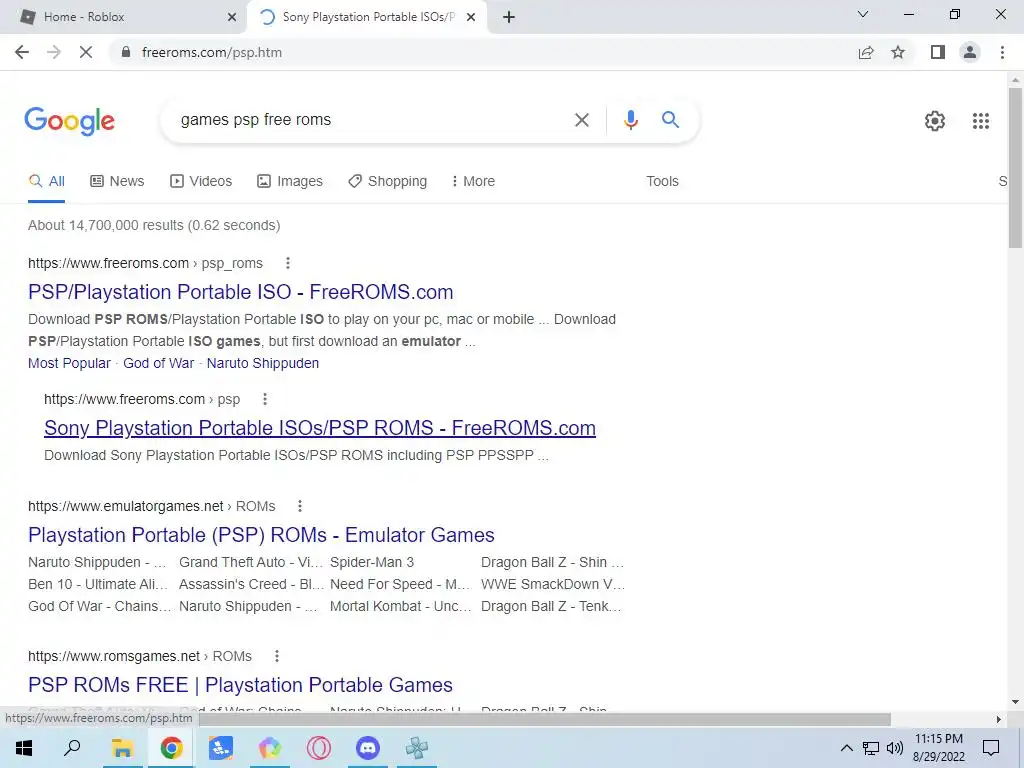Open PSP ROMs FREE Playstation Portable Games
This screenshot has width=1024, height=768.
240,684
